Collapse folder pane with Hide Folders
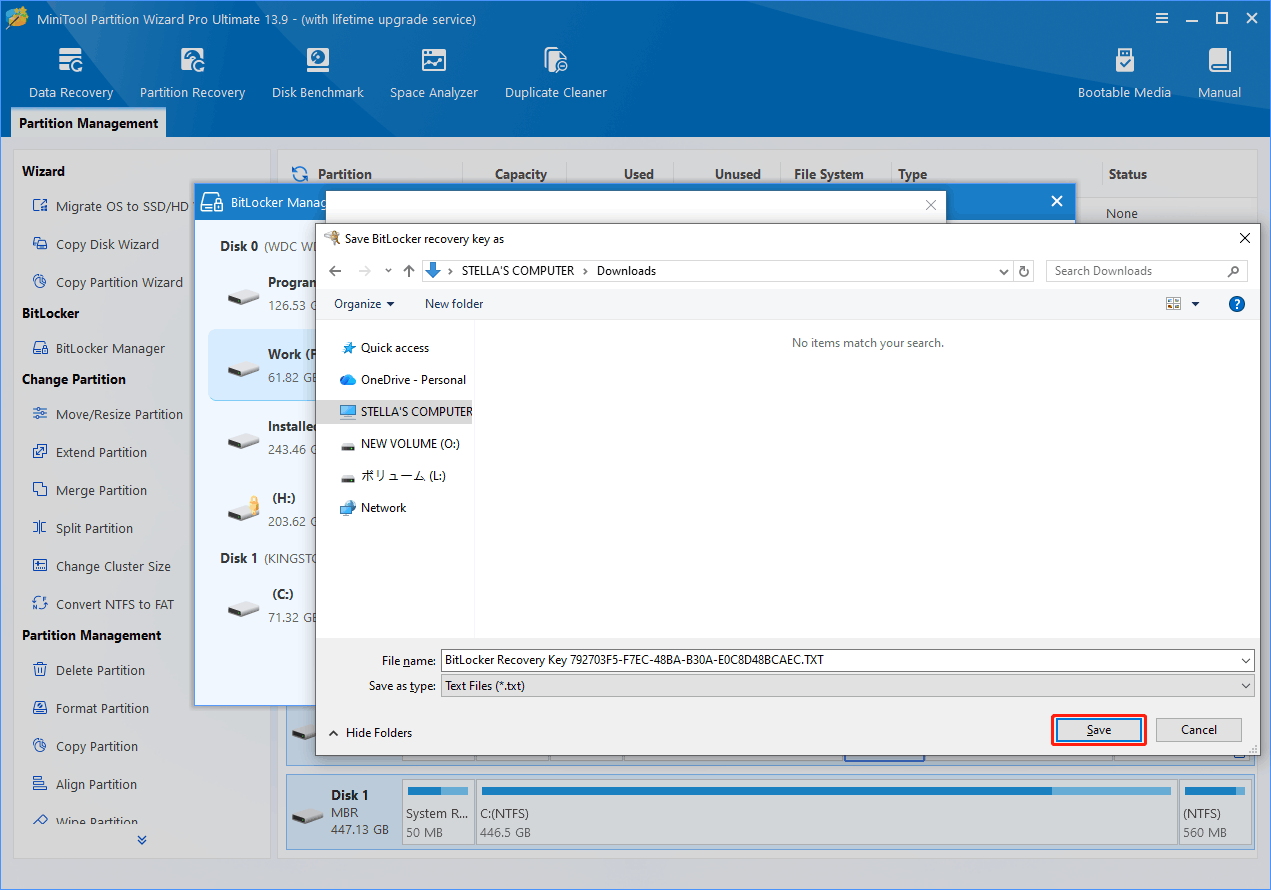 pos(370,733)
